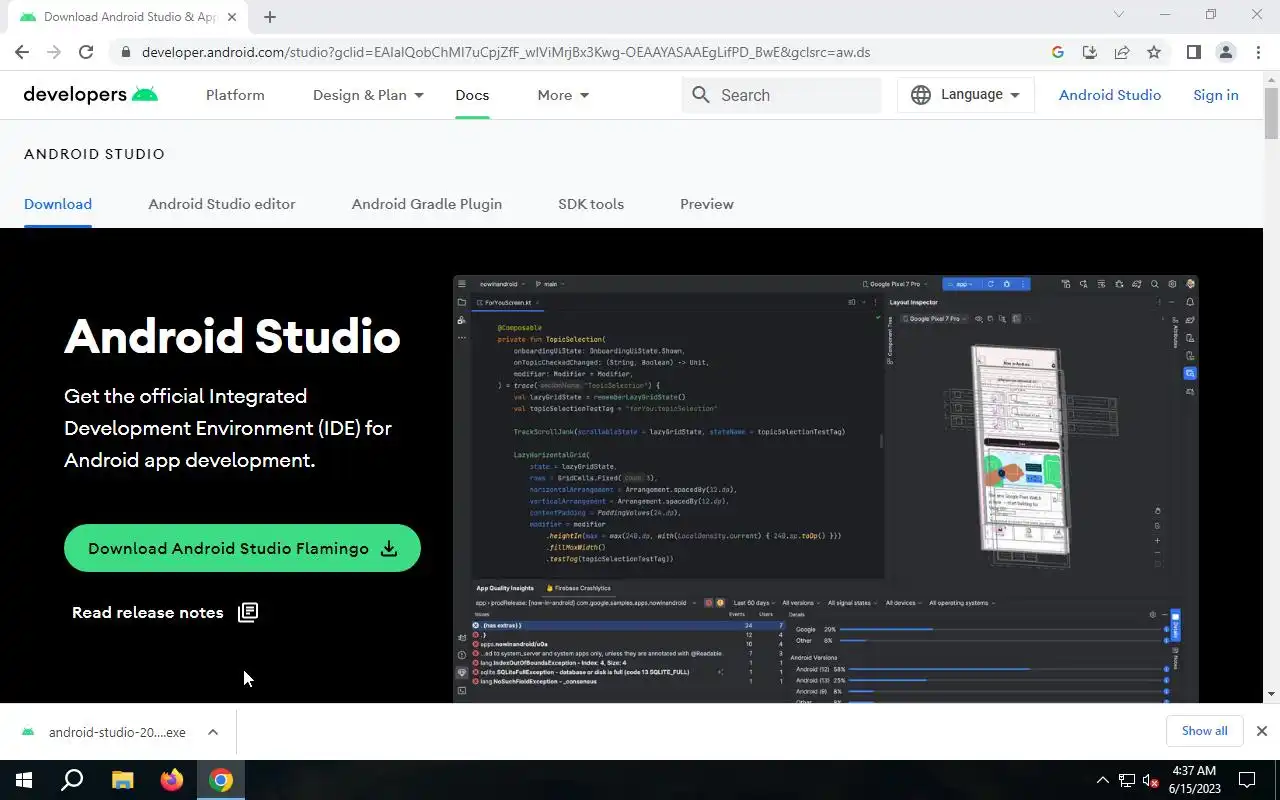Expand the Design & Plan dropdown
Image resolution: width=1280 pixels, height=800 pixels.
368,95
